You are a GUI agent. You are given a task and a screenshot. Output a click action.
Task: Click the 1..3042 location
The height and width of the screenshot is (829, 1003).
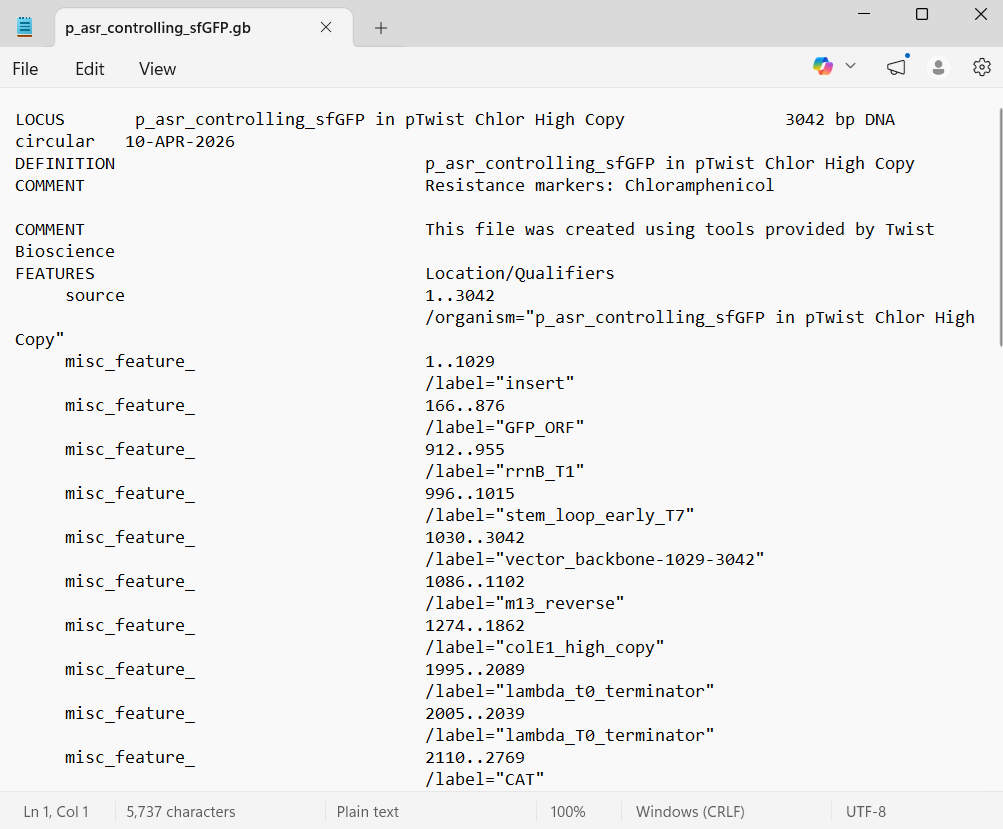[x=460, y=296]
